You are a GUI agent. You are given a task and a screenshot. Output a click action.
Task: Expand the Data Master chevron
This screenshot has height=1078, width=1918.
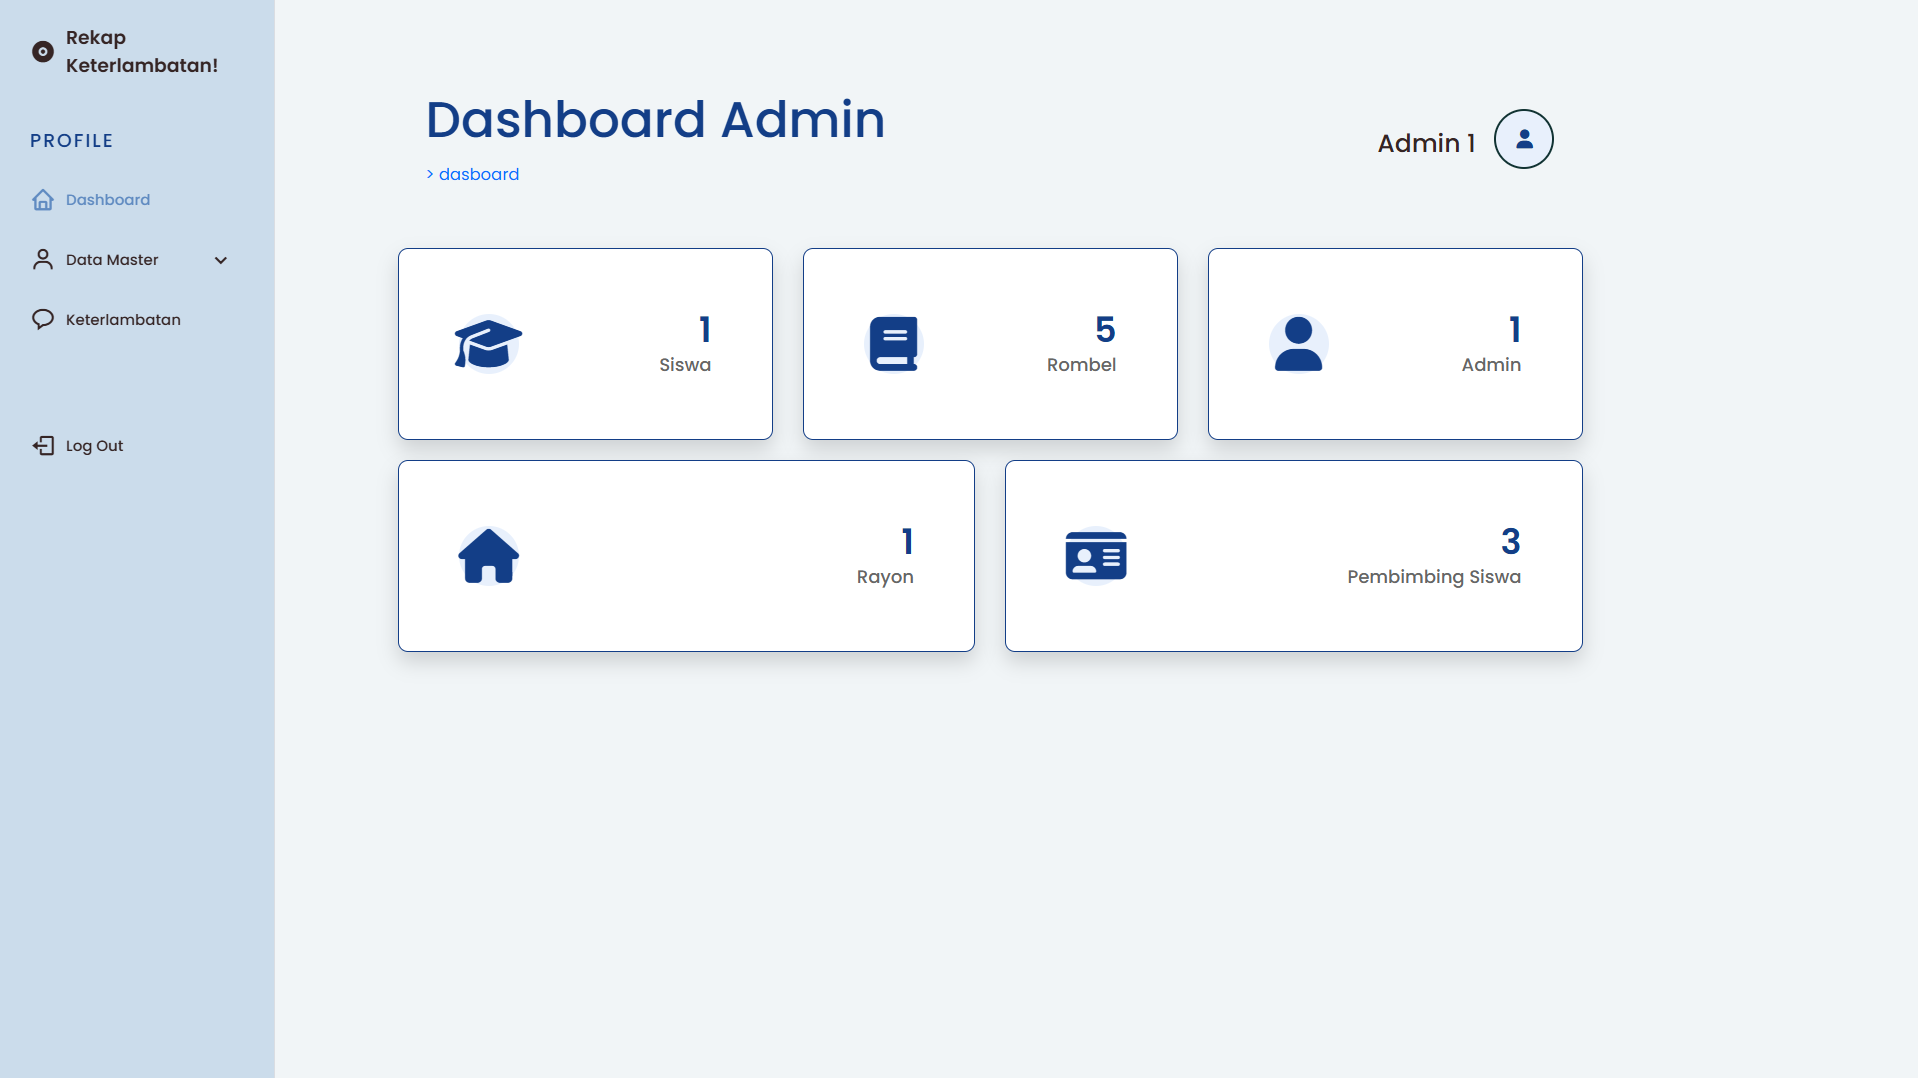pos(221,260)
